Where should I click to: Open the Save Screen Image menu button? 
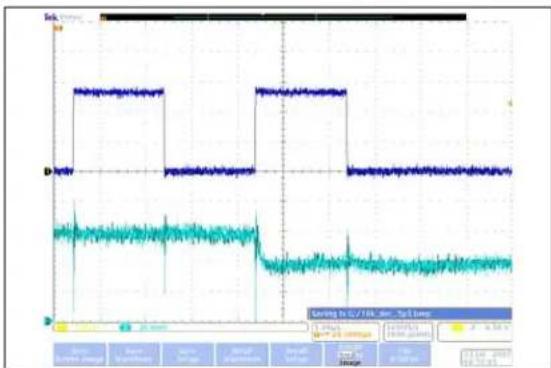coord(79,355)
